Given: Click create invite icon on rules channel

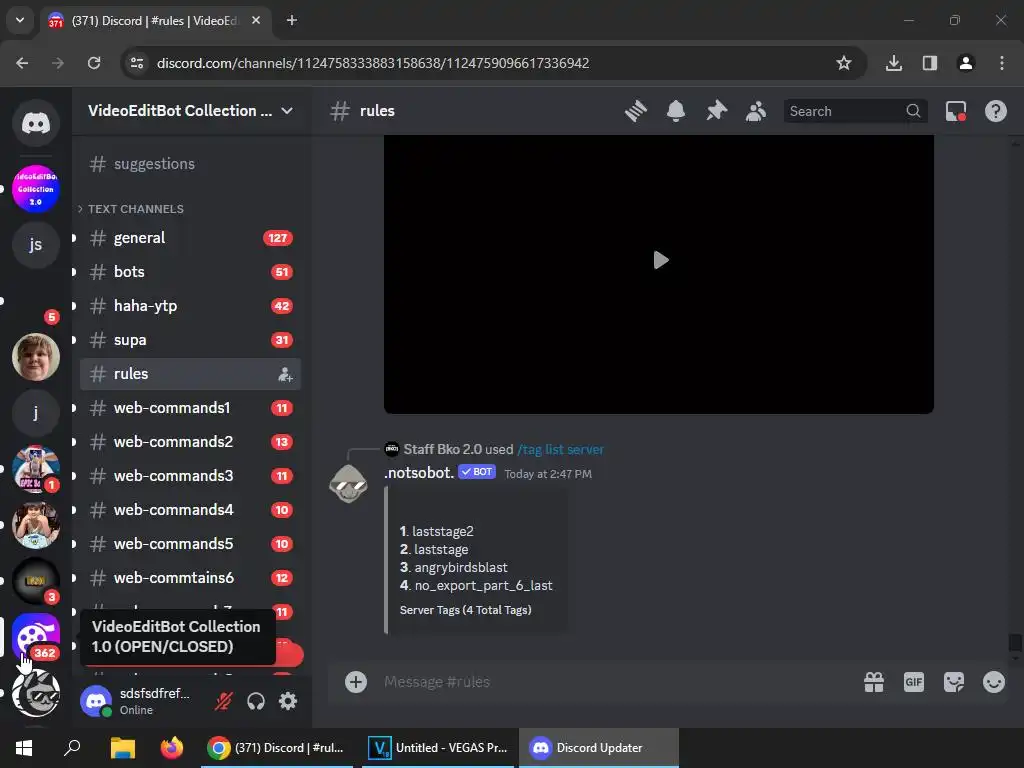Looking at the screenshot, I should pos(285,374).
